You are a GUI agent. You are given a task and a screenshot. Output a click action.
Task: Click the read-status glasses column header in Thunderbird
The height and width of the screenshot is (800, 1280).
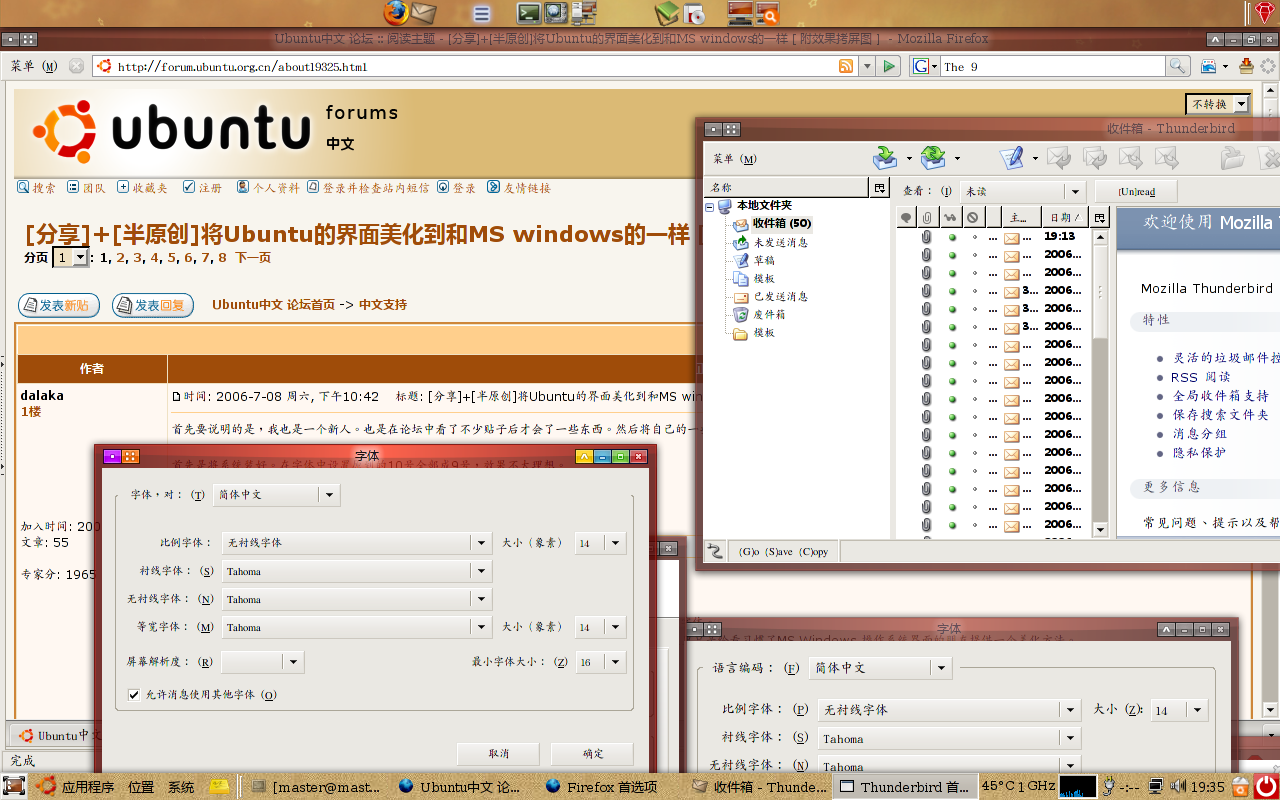tap(950, 217)
